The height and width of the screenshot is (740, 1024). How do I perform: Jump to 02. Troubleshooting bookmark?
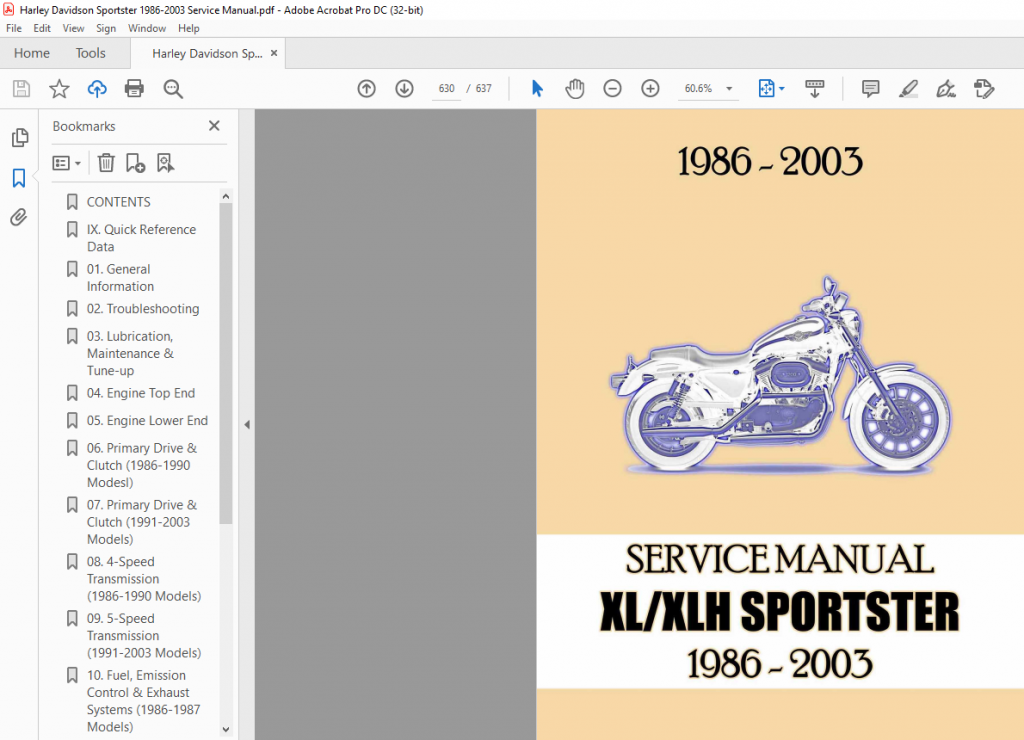[x=143, y=308]
